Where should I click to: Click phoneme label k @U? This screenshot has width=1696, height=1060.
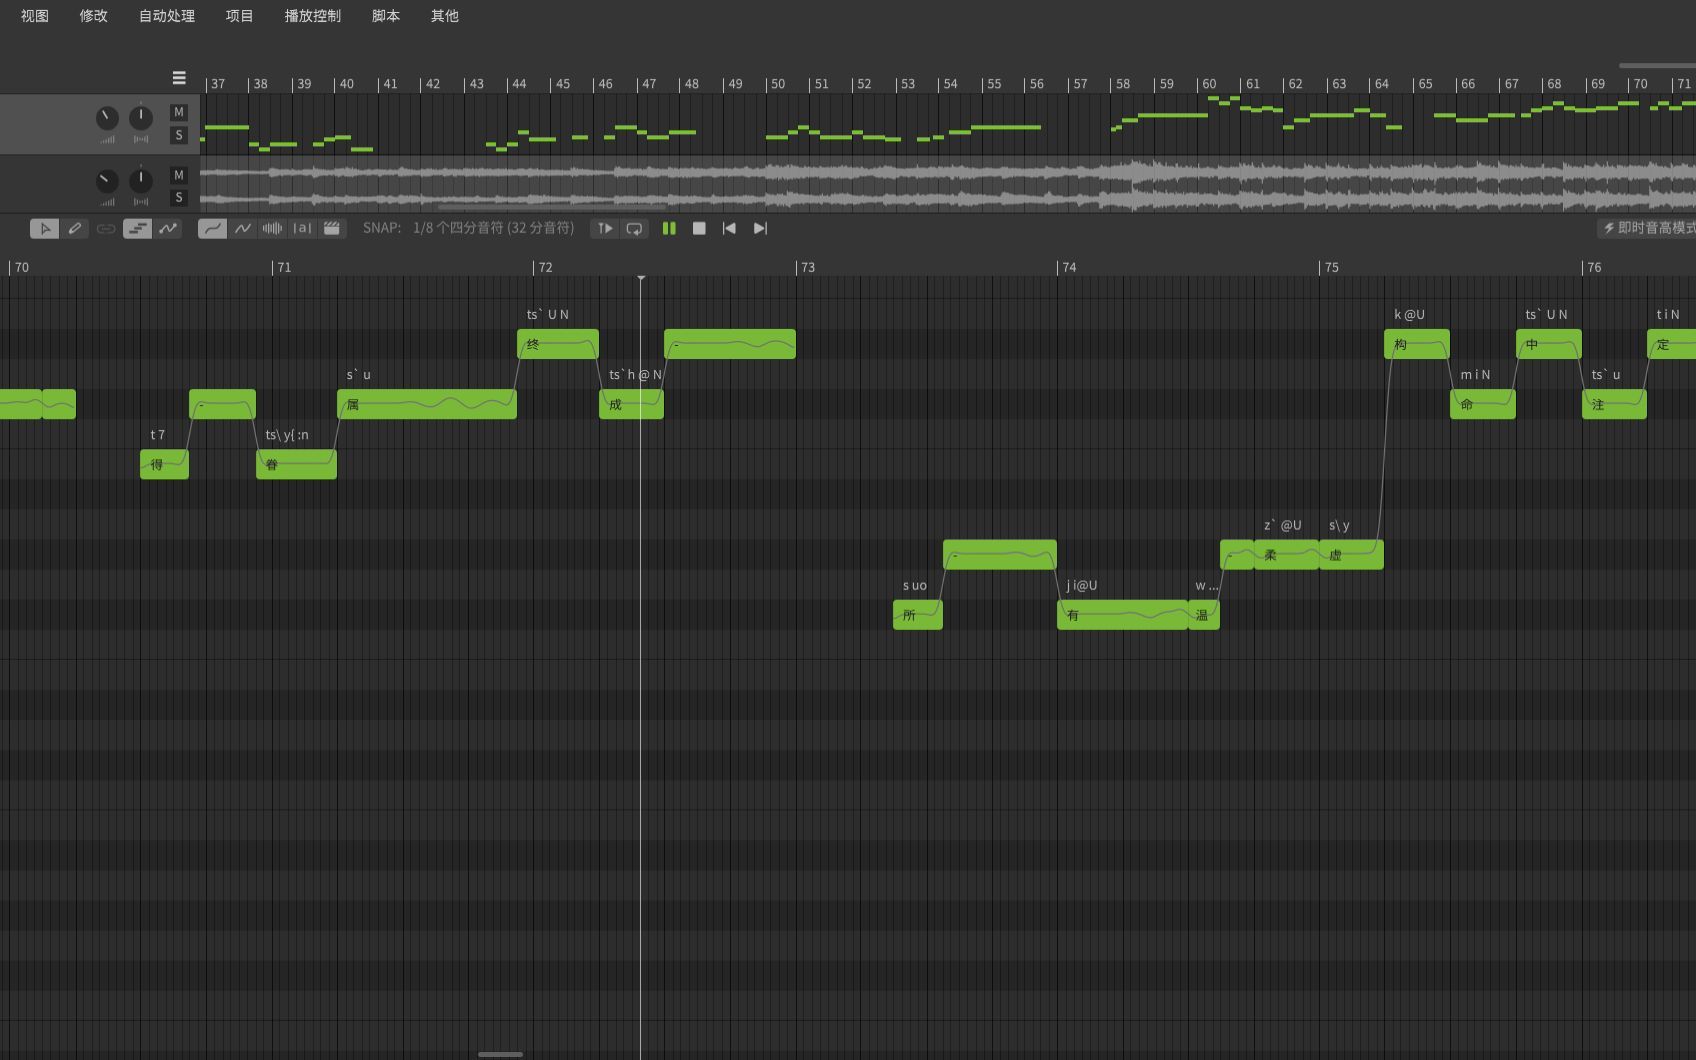click(1409, 315)
